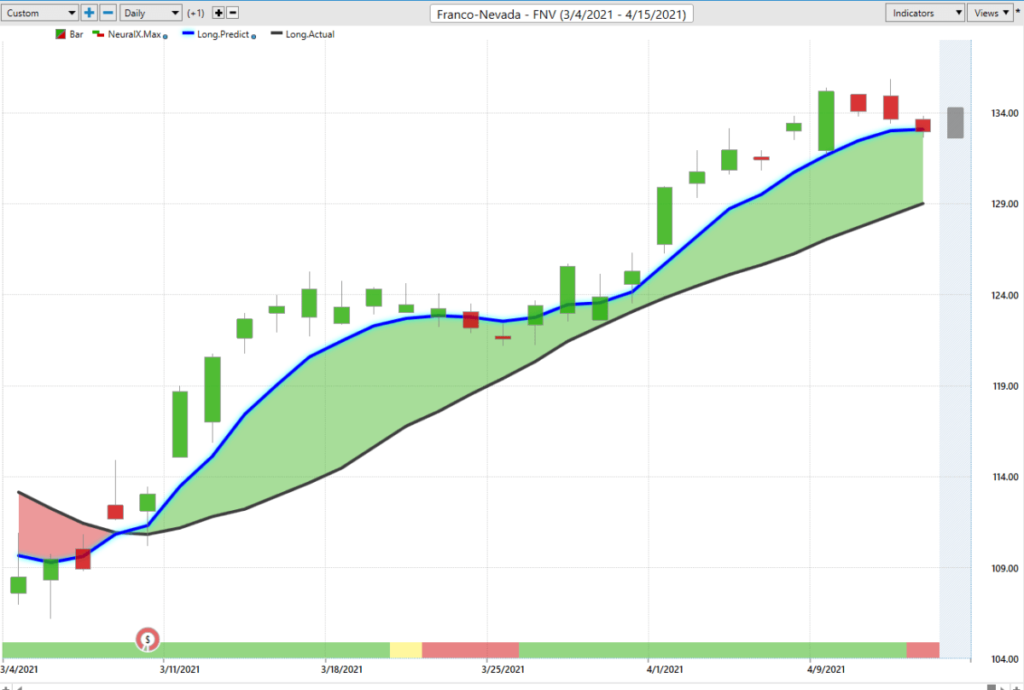Select the NeuralX.Max legend label
The height and width of the screenshot is (690, 1024).
pyautogui.click(x=134, y=35)
